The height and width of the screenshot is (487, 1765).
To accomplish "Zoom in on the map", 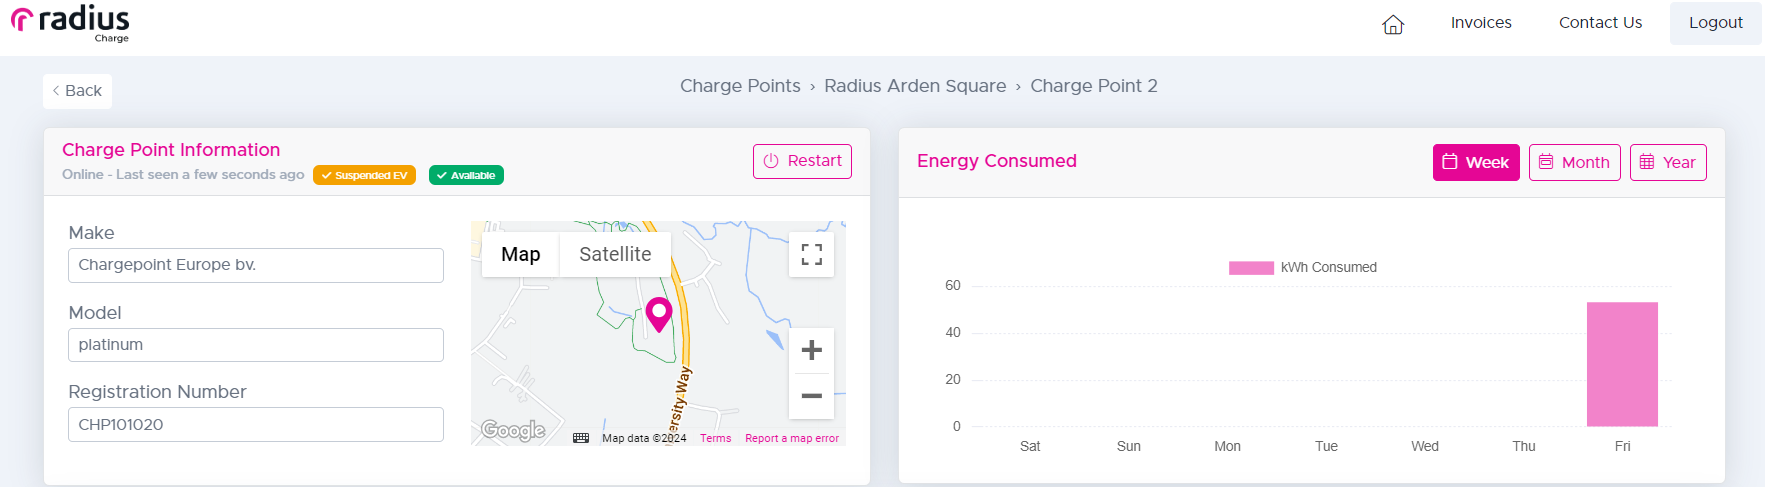I will click(812, 350).
